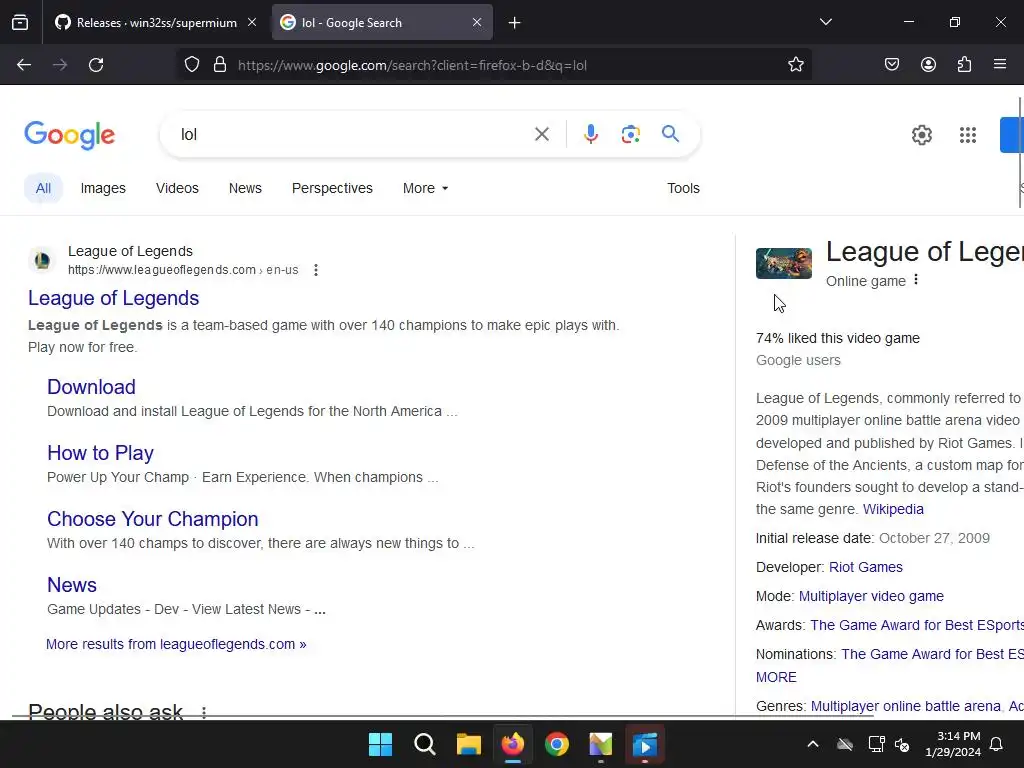1024x768 pixels.
Task: Close the Releases supermium tab
Action: pyautogui.click(x=252, y=22)
